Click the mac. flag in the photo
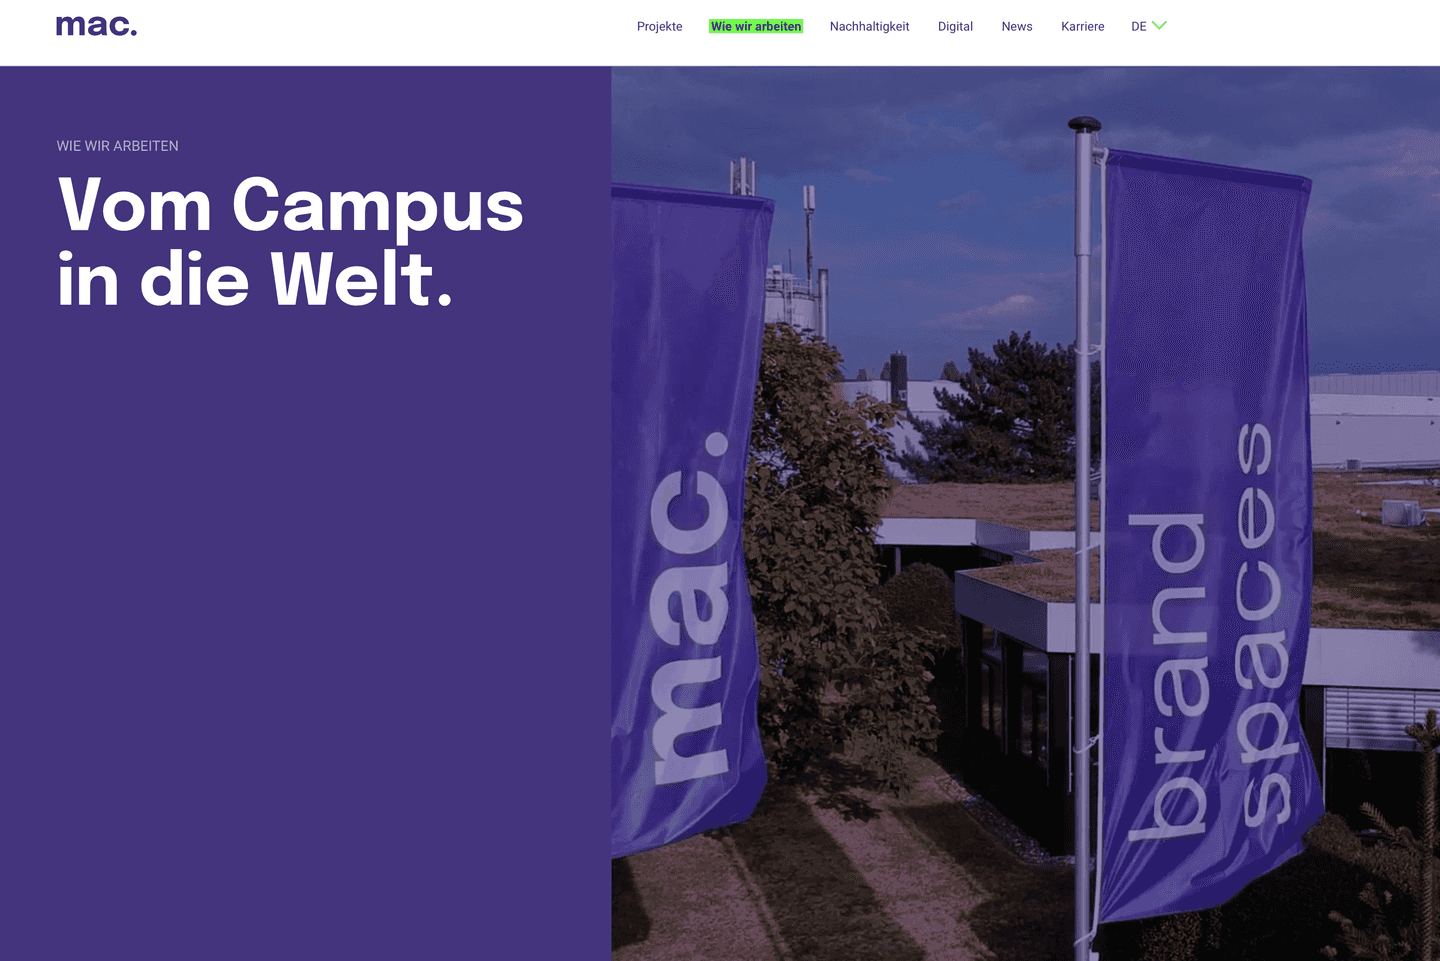1440x961 pixels. [688, 520]
